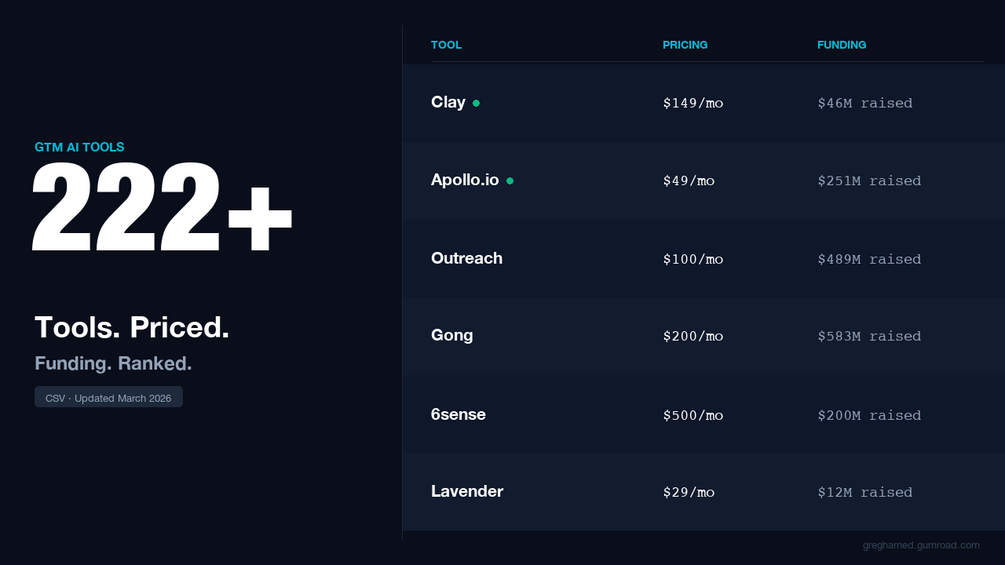The image size is (1005, 565).
Task: Click the $500/mo price for 6sense
Action: pyautogui.click(x=693, y=415)
